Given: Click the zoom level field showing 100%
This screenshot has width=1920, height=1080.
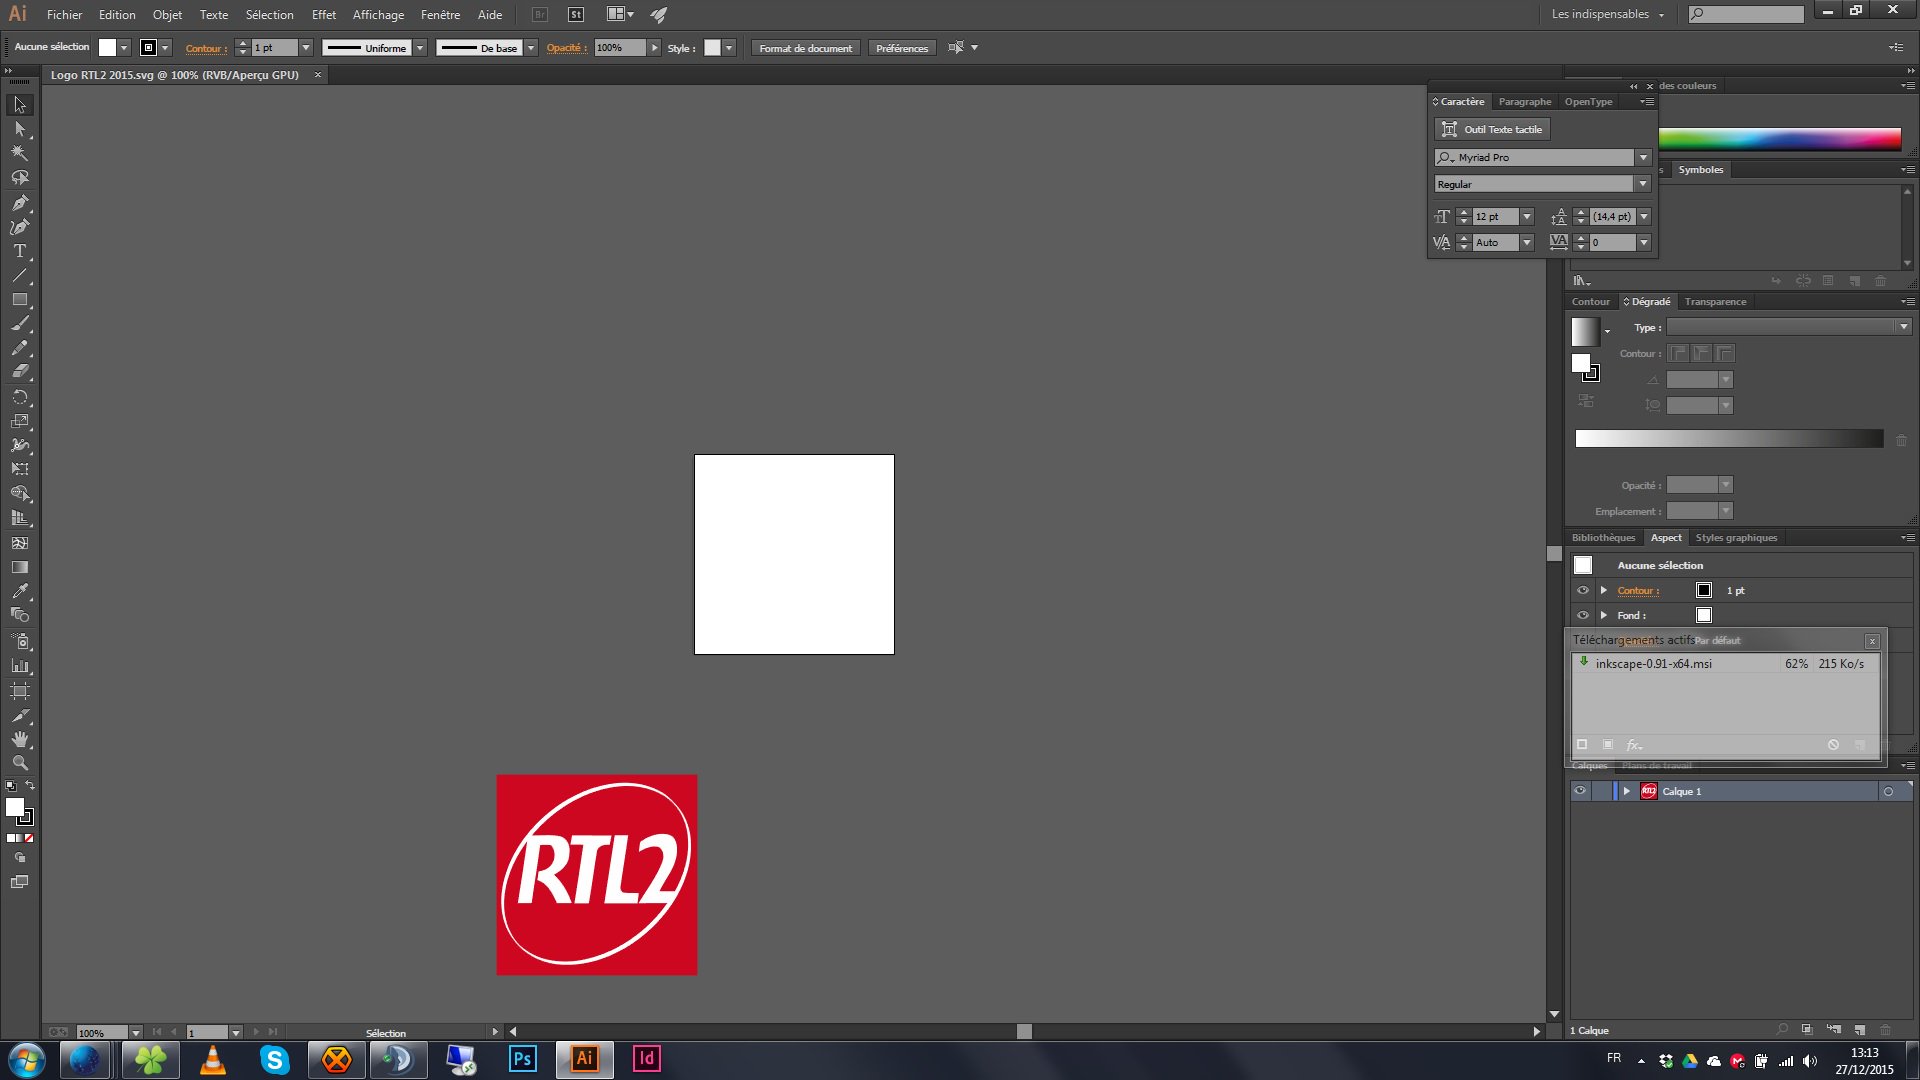Looking at the screenshot, I should click(102, 1033).
